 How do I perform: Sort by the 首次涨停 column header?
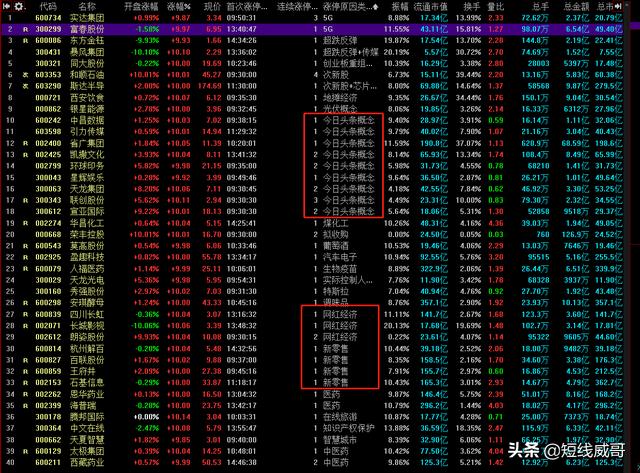(x=247, y=7)
